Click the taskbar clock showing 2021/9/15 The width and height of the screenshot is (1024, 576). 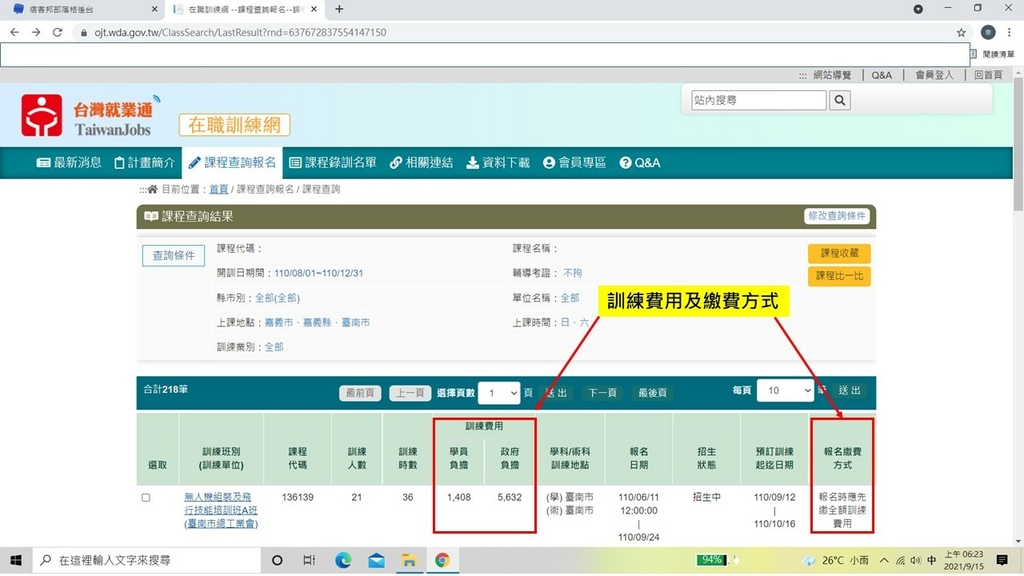point(963,560)
